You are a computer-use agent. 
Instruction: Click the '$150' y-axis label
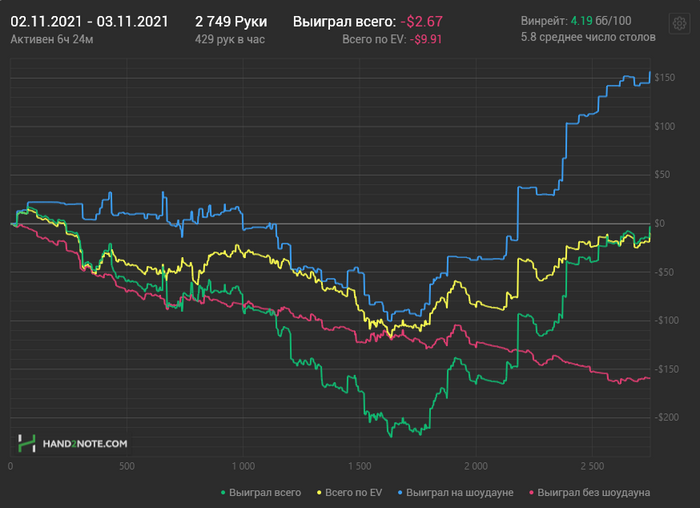[x=665, y=78]
